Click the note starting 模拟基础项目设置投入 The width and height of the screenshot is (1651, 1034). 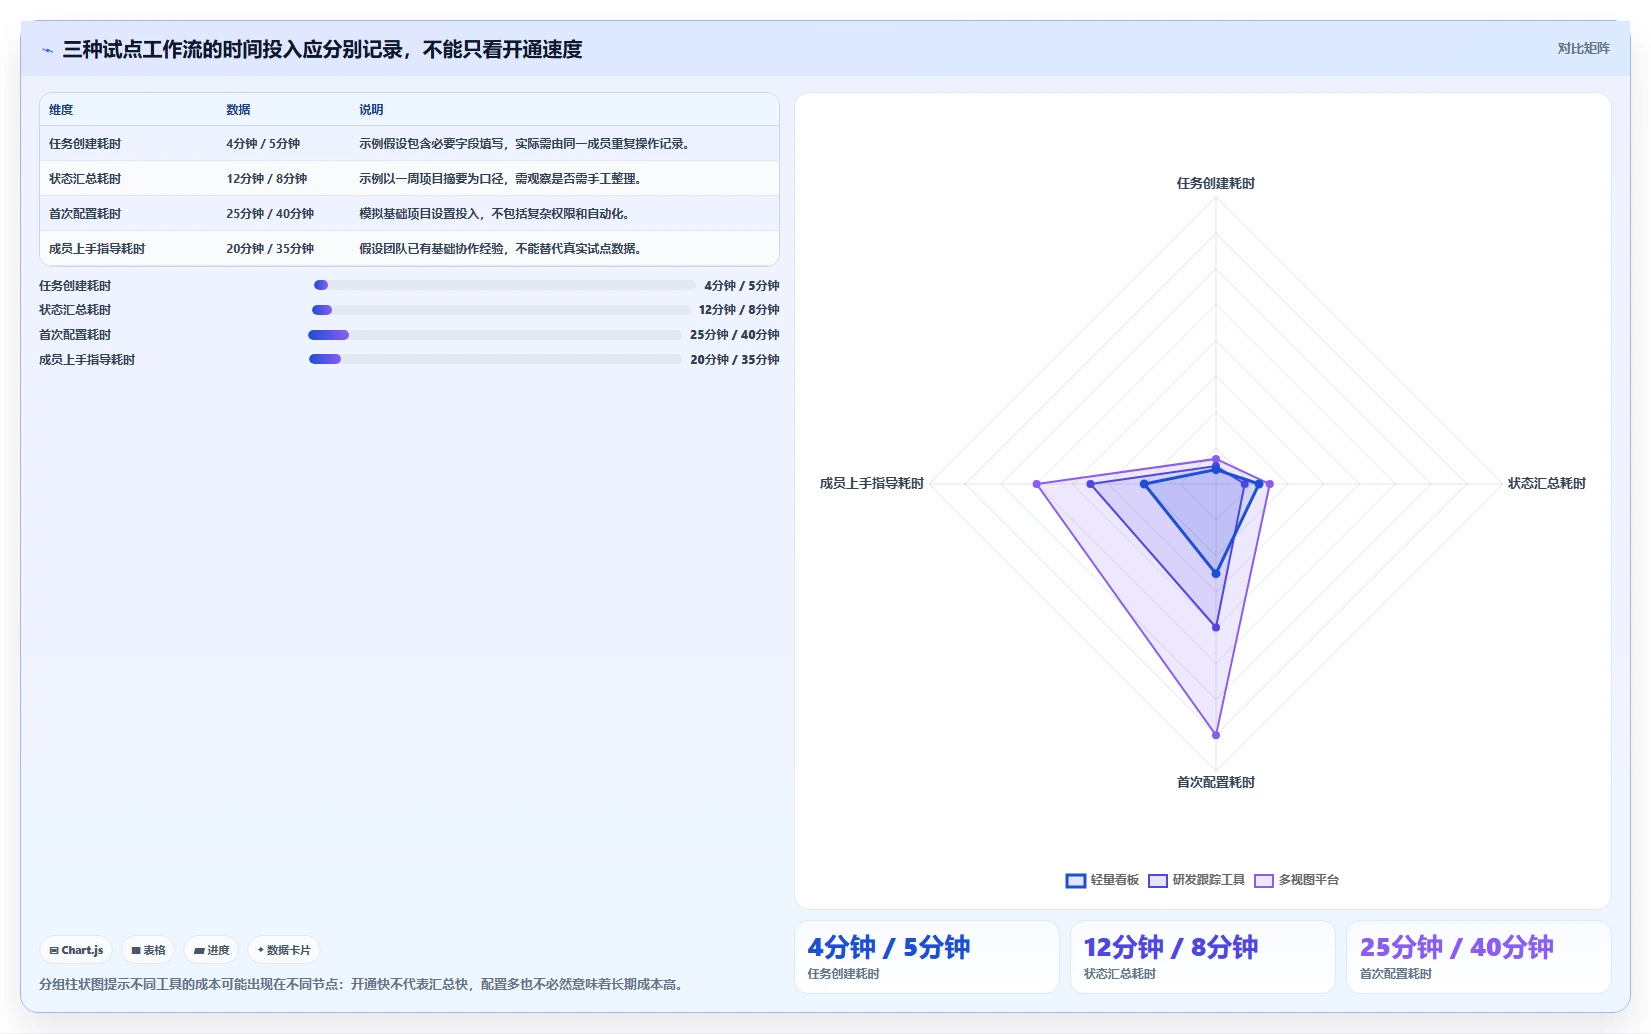pyautogui.click(x=494, y=214)
